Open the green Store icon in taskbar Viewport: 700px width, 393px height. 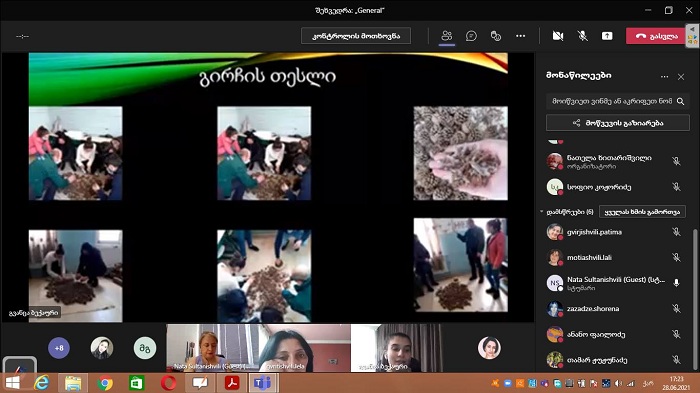pos(137,383)
